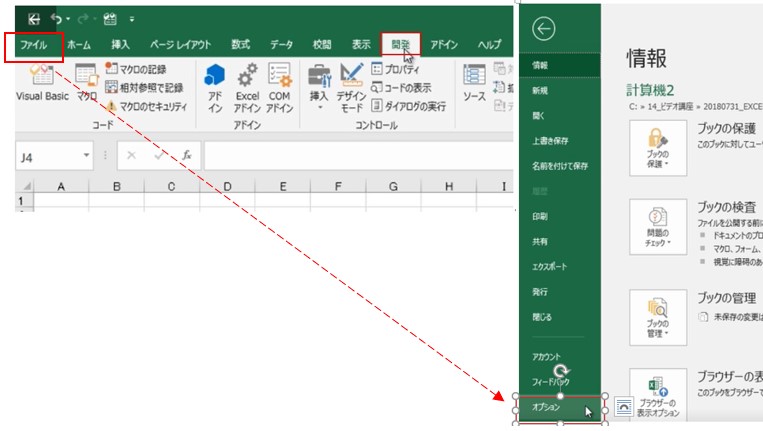Screen dimensions: 763x431
Task: Start recording a macro (マクロの記録)
Action: (x=136, y=69)
